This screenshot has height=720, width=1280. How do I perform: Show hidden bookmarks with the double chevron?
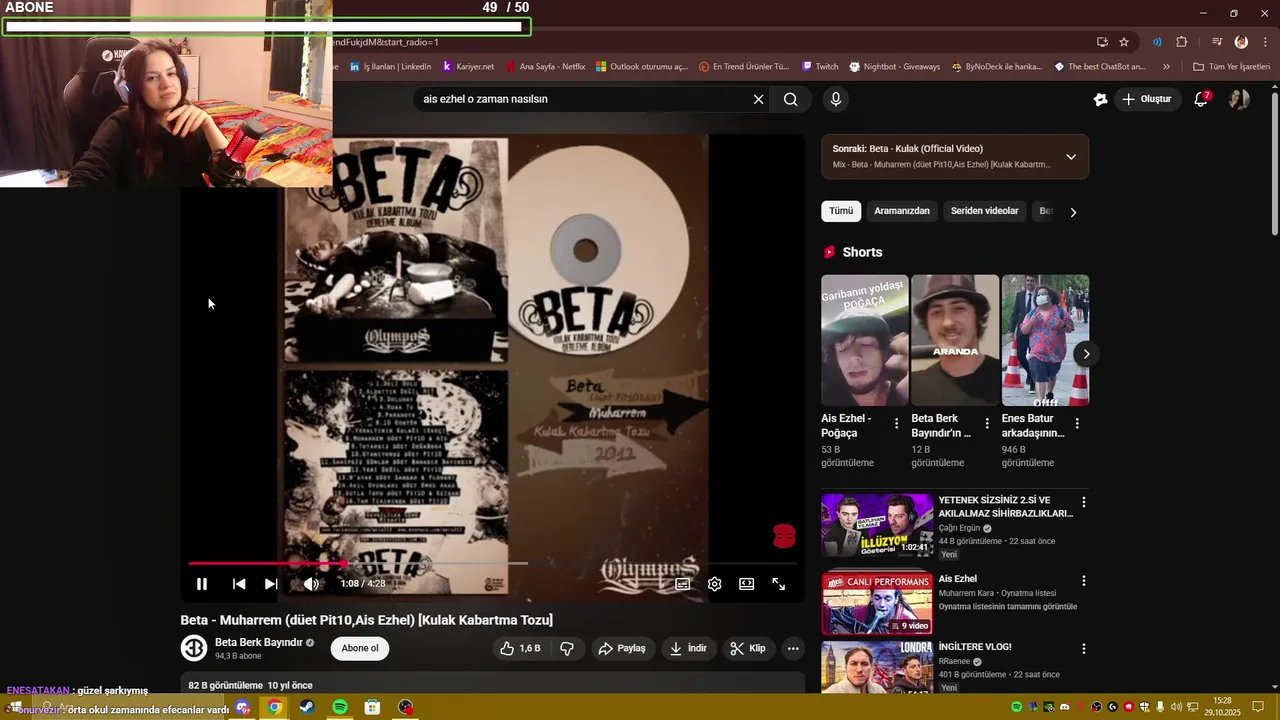1166,67
